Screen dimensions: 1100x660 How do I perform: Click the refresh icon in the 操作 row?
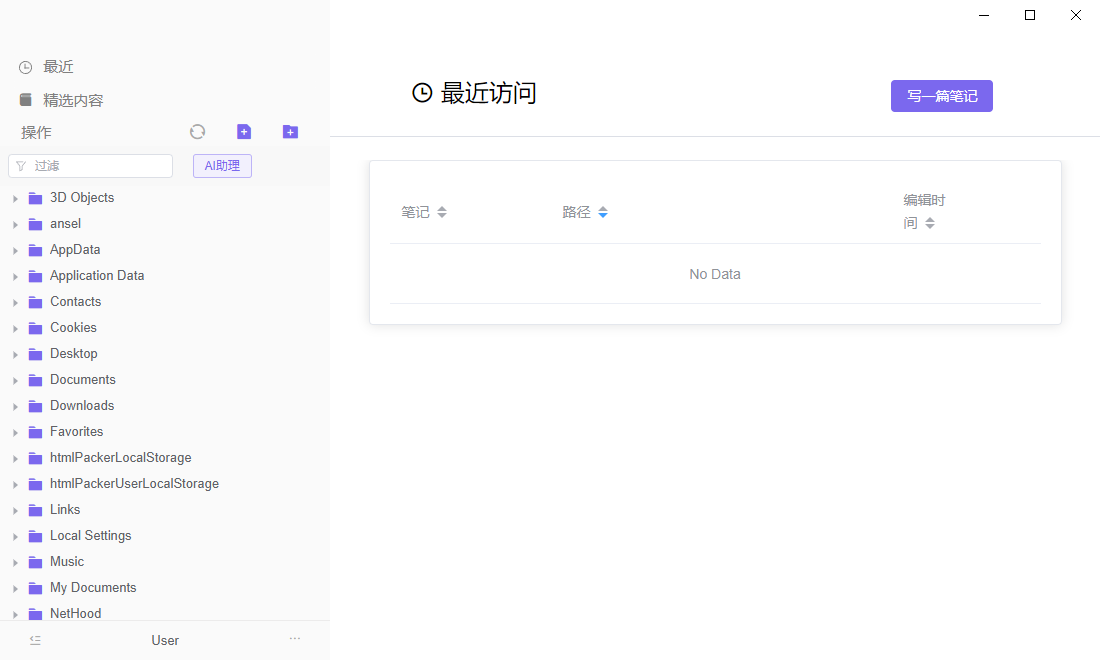click(197, 131)
